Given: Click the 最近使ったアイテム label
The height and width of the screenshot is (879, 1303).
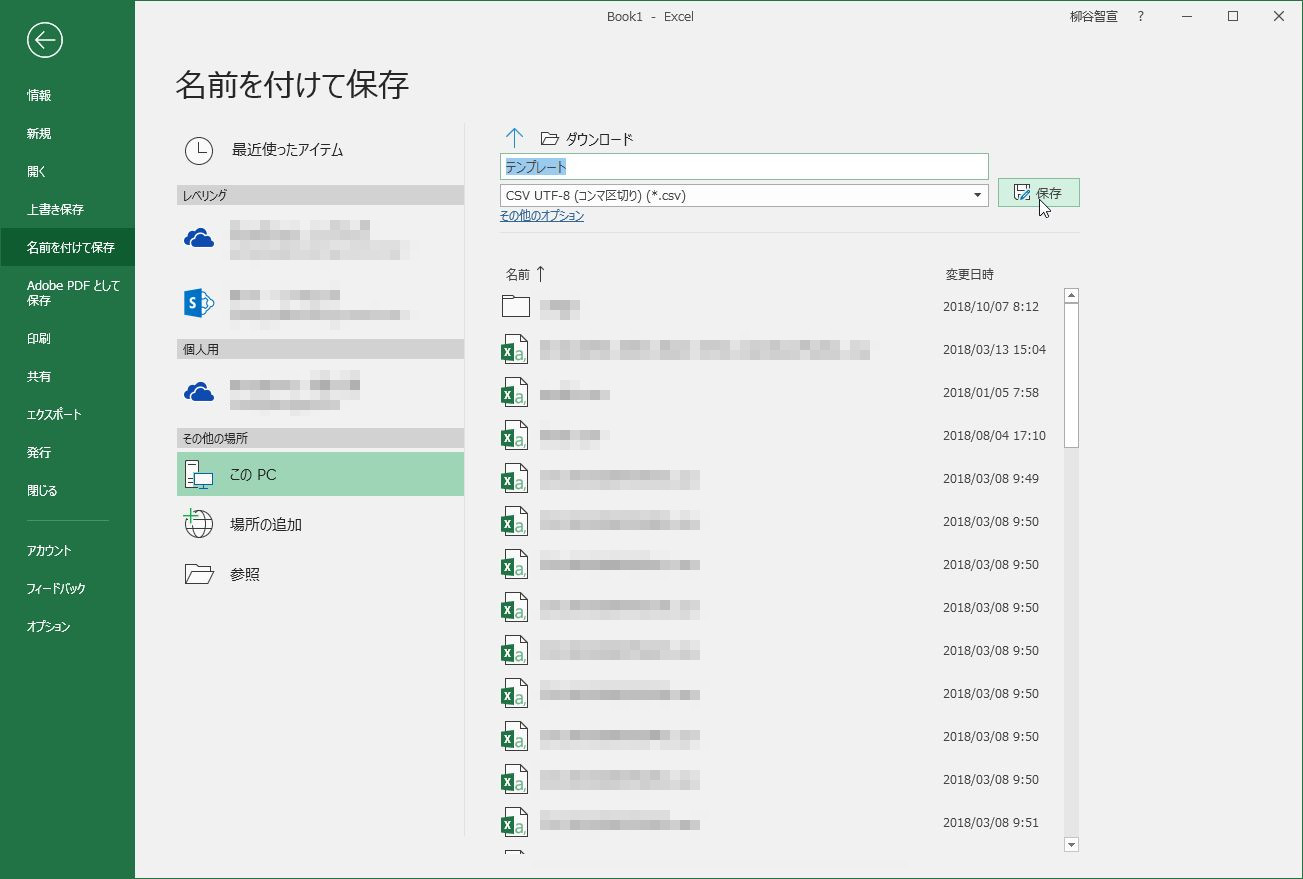Looking at the screenshot, I should tap(288, 150).
